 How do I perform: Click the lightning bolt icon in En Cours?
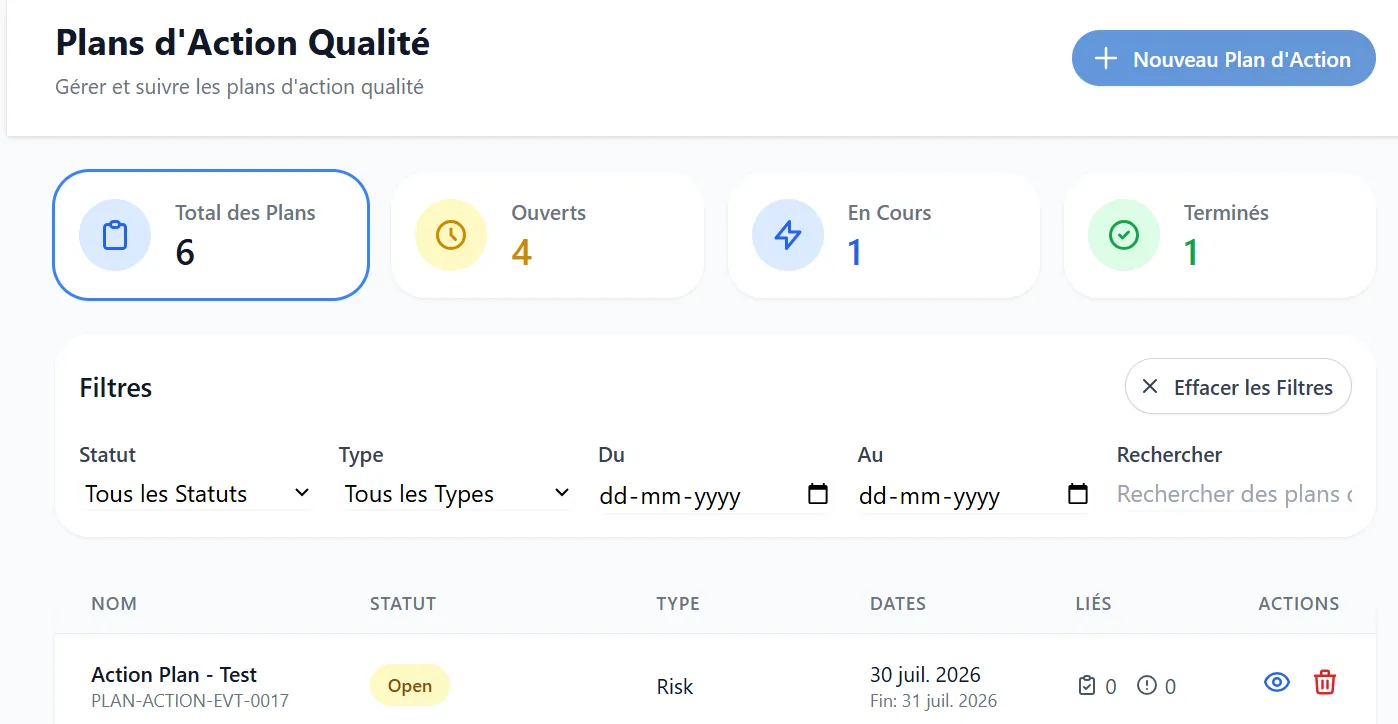click(x=788, y=235)
